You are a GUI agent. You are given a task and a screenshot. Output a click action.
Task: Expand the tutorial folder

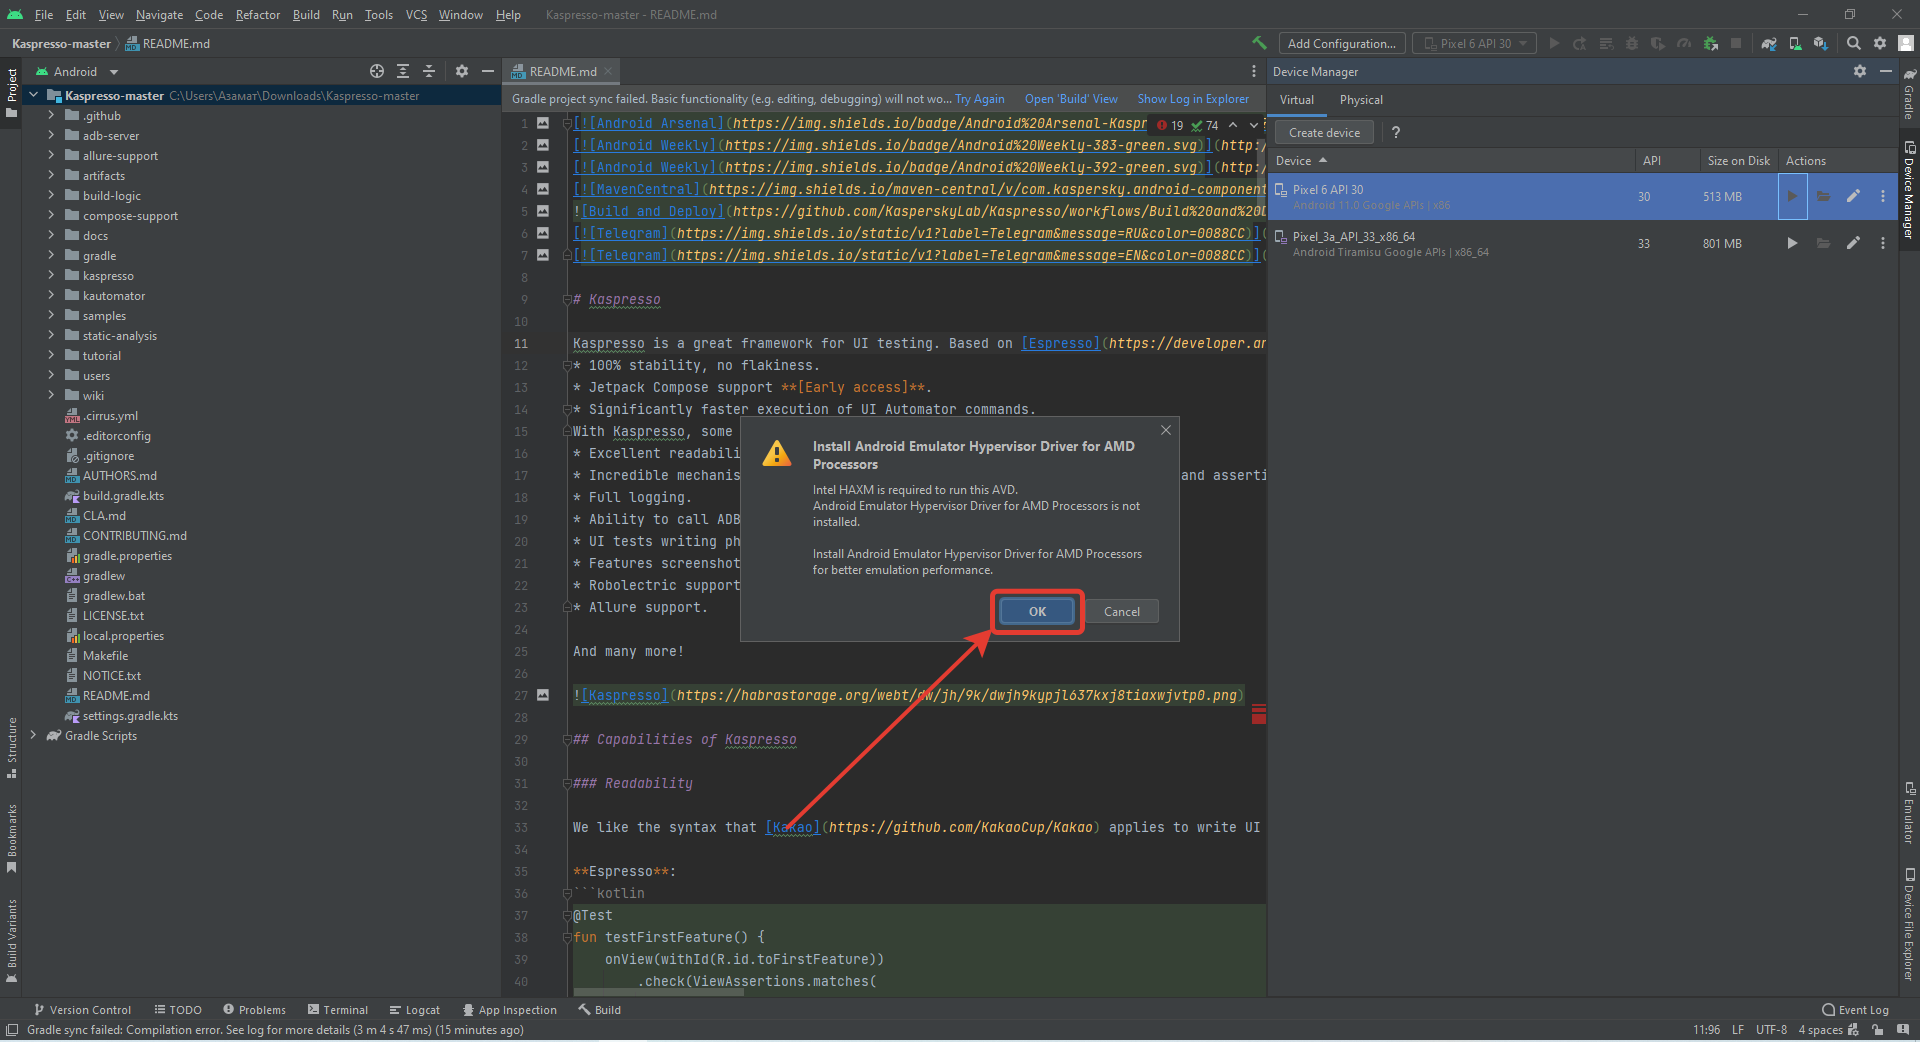coord(51,356)
